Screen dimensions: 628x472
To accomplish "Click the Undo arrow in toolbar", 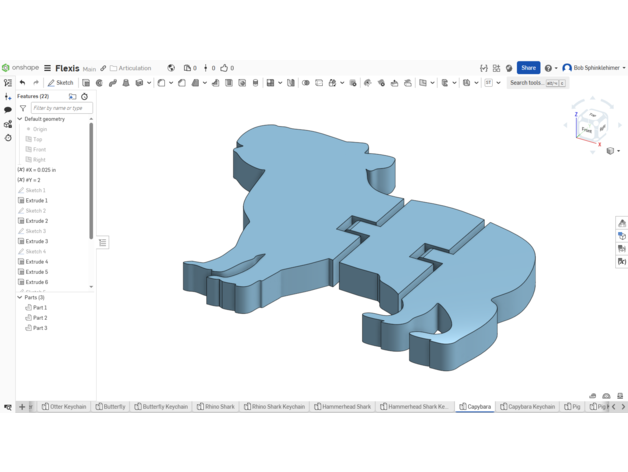I will (22, 83).
